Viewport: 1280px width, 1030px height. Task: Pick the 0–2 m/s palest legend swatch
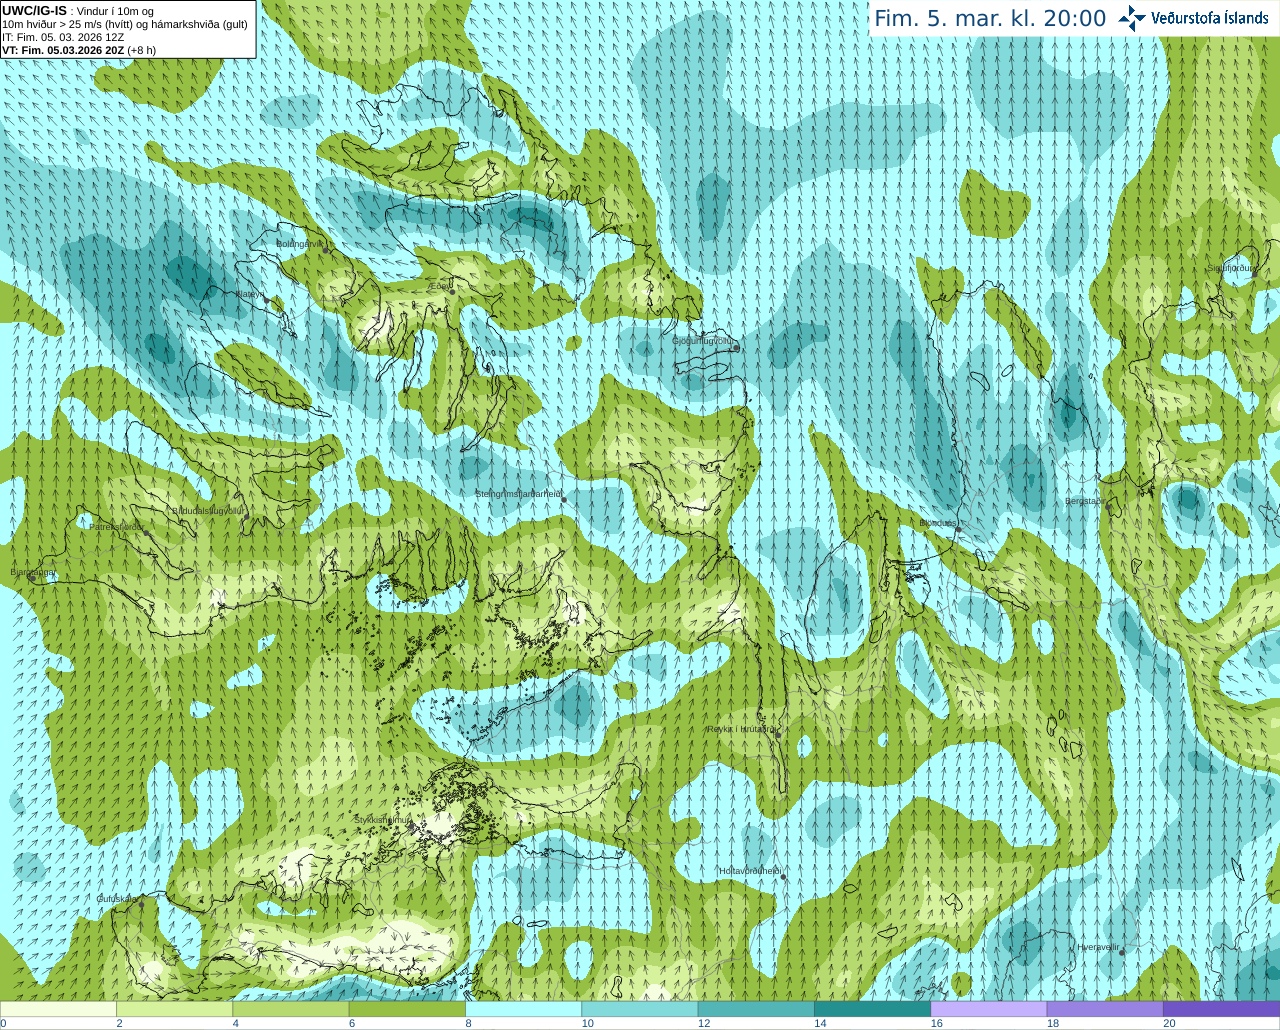pyautogui.click(x=58, y=1009)
